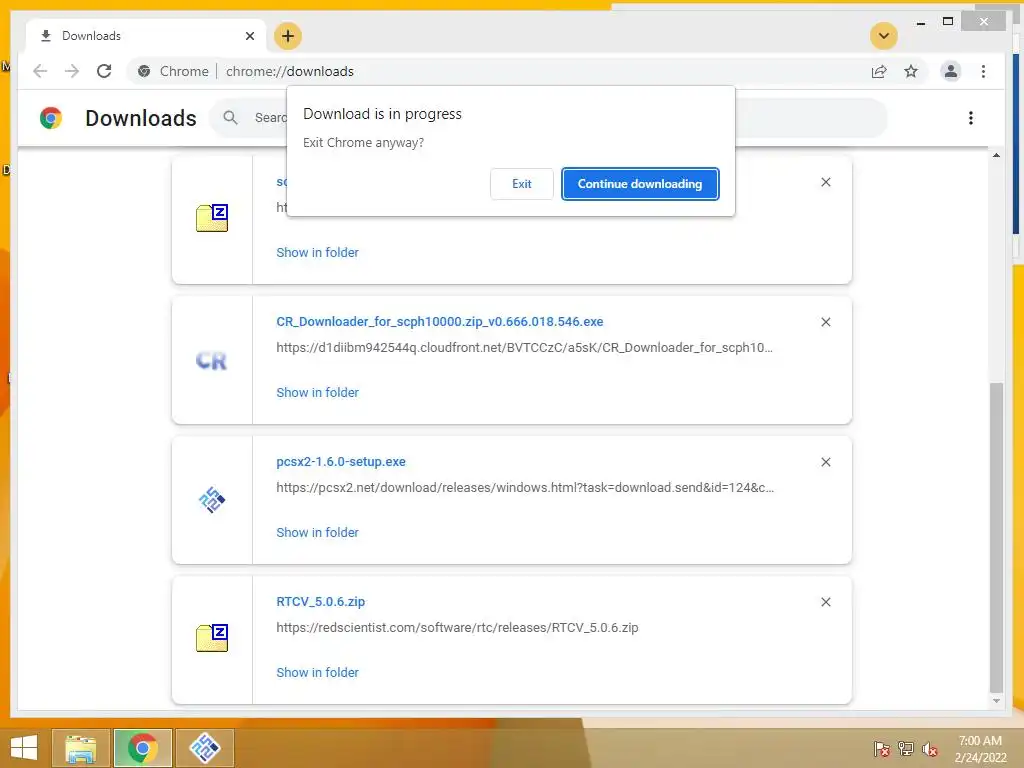Show CR_Downloader file in folder

317,392
